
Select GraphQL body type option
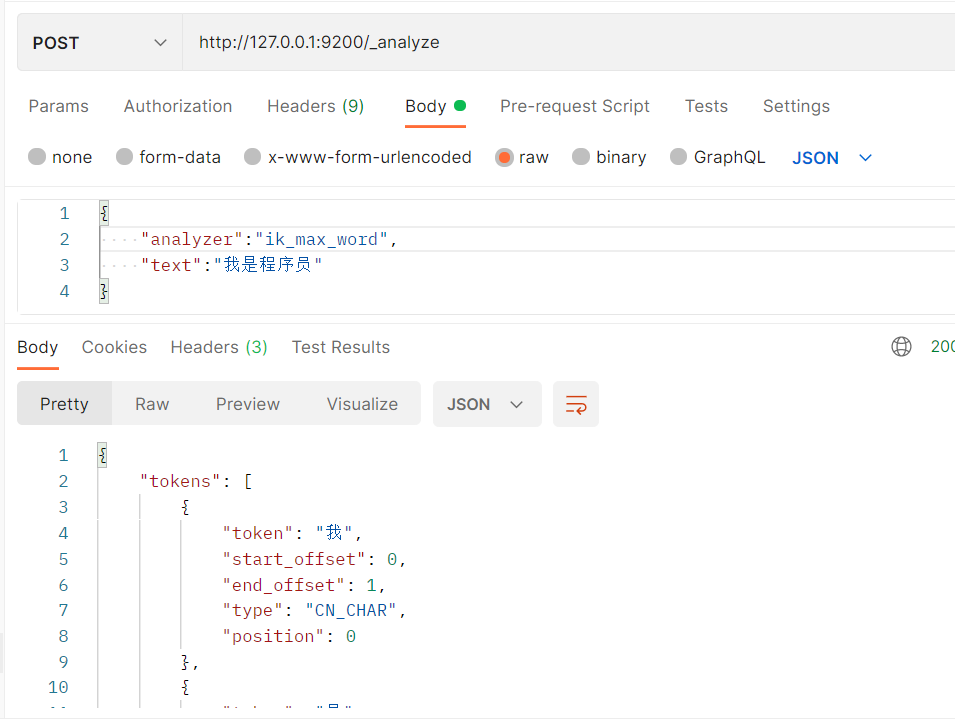[679, 157]
